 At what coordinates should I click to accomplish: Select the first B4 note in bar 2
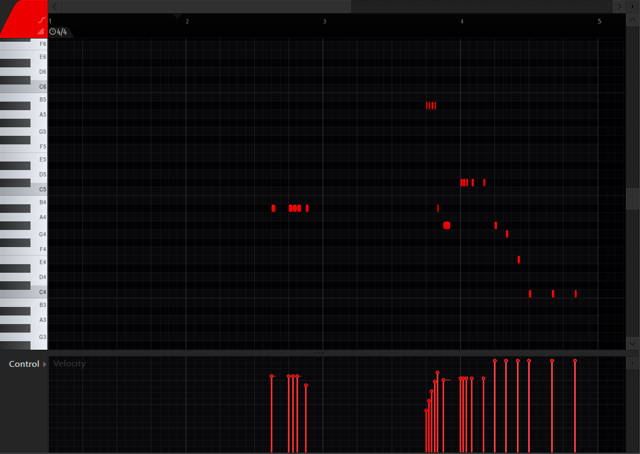[x=273, y=208]
